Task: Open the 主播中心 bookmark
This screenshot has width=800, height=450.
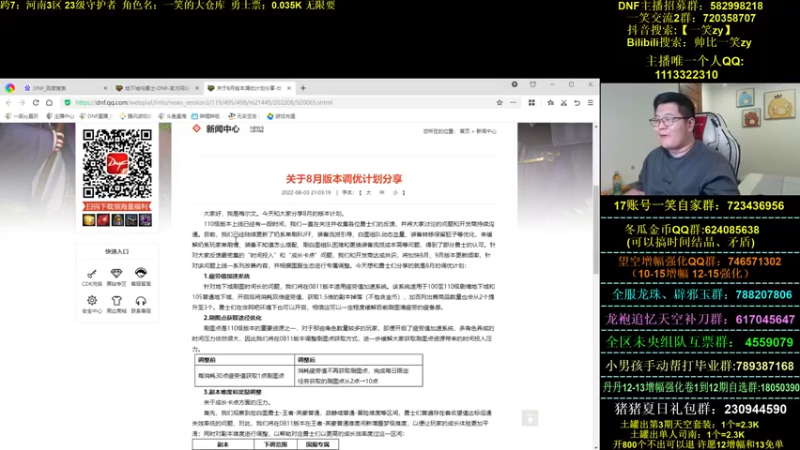Action: (60, 116)
